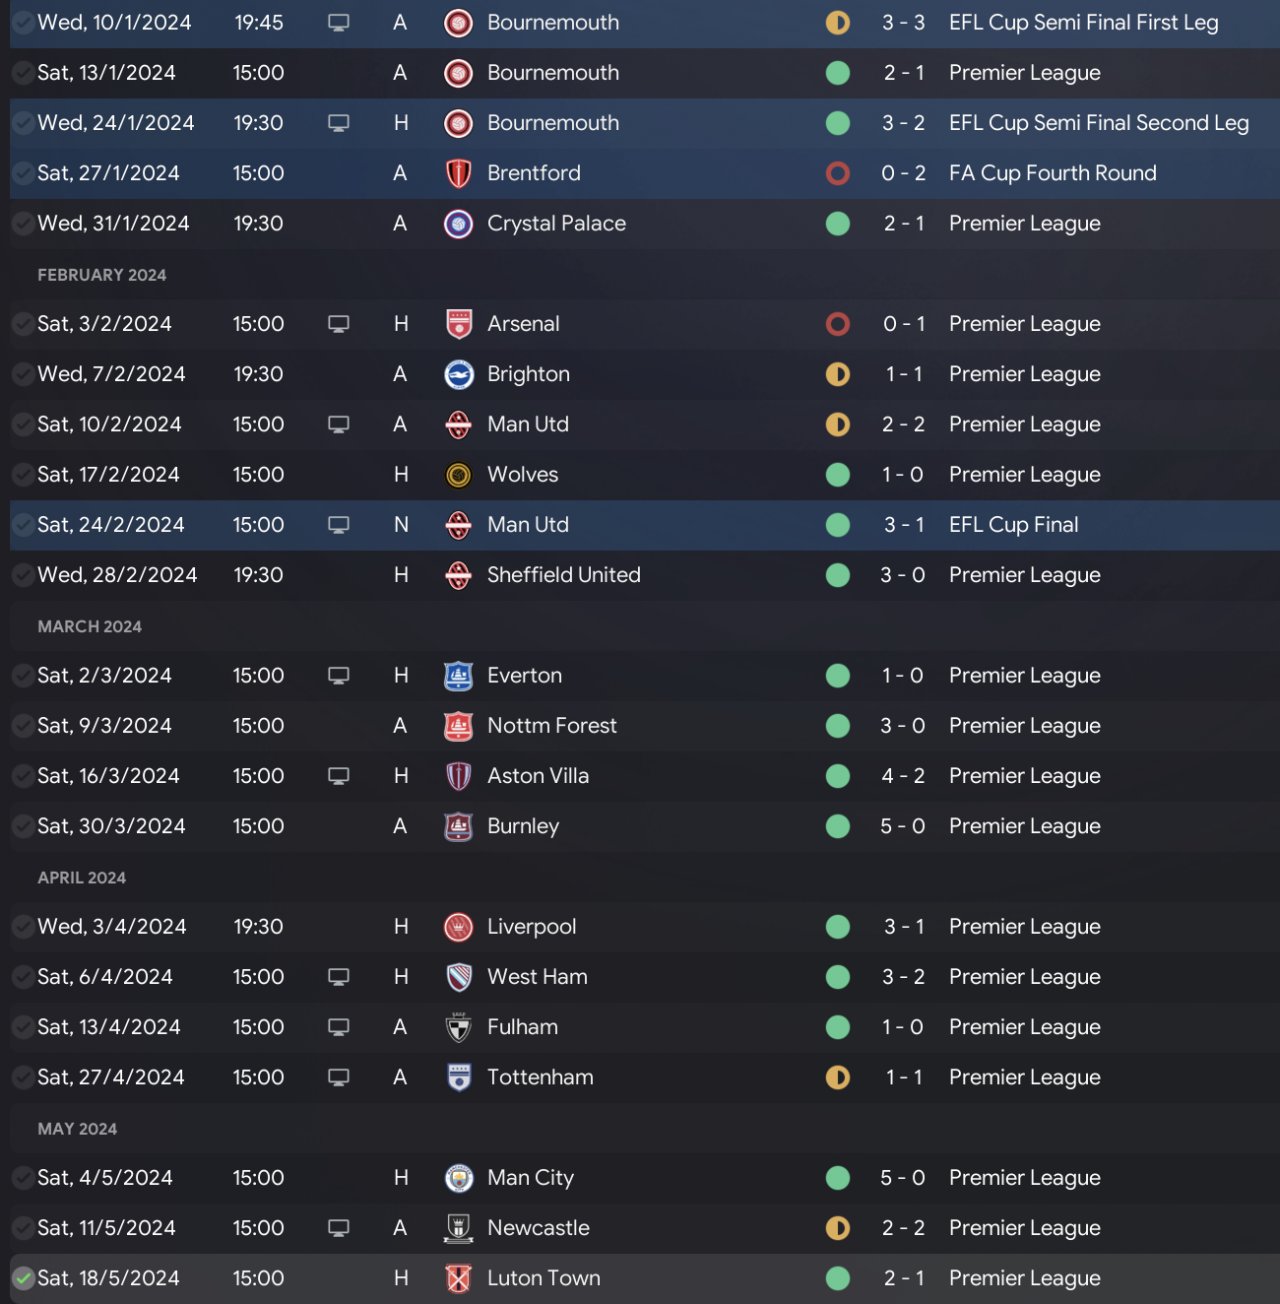Select the Tottenham club crest
Viewport: 1280px width, 1304px height.
click(x=458, y=1077)
